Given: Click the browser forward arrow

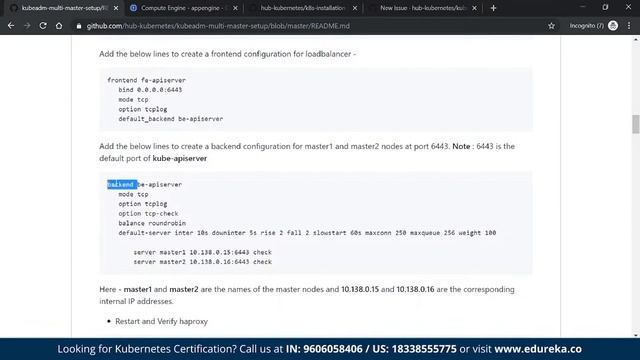Looking at the screenshot, I should (x=27, y=26).
